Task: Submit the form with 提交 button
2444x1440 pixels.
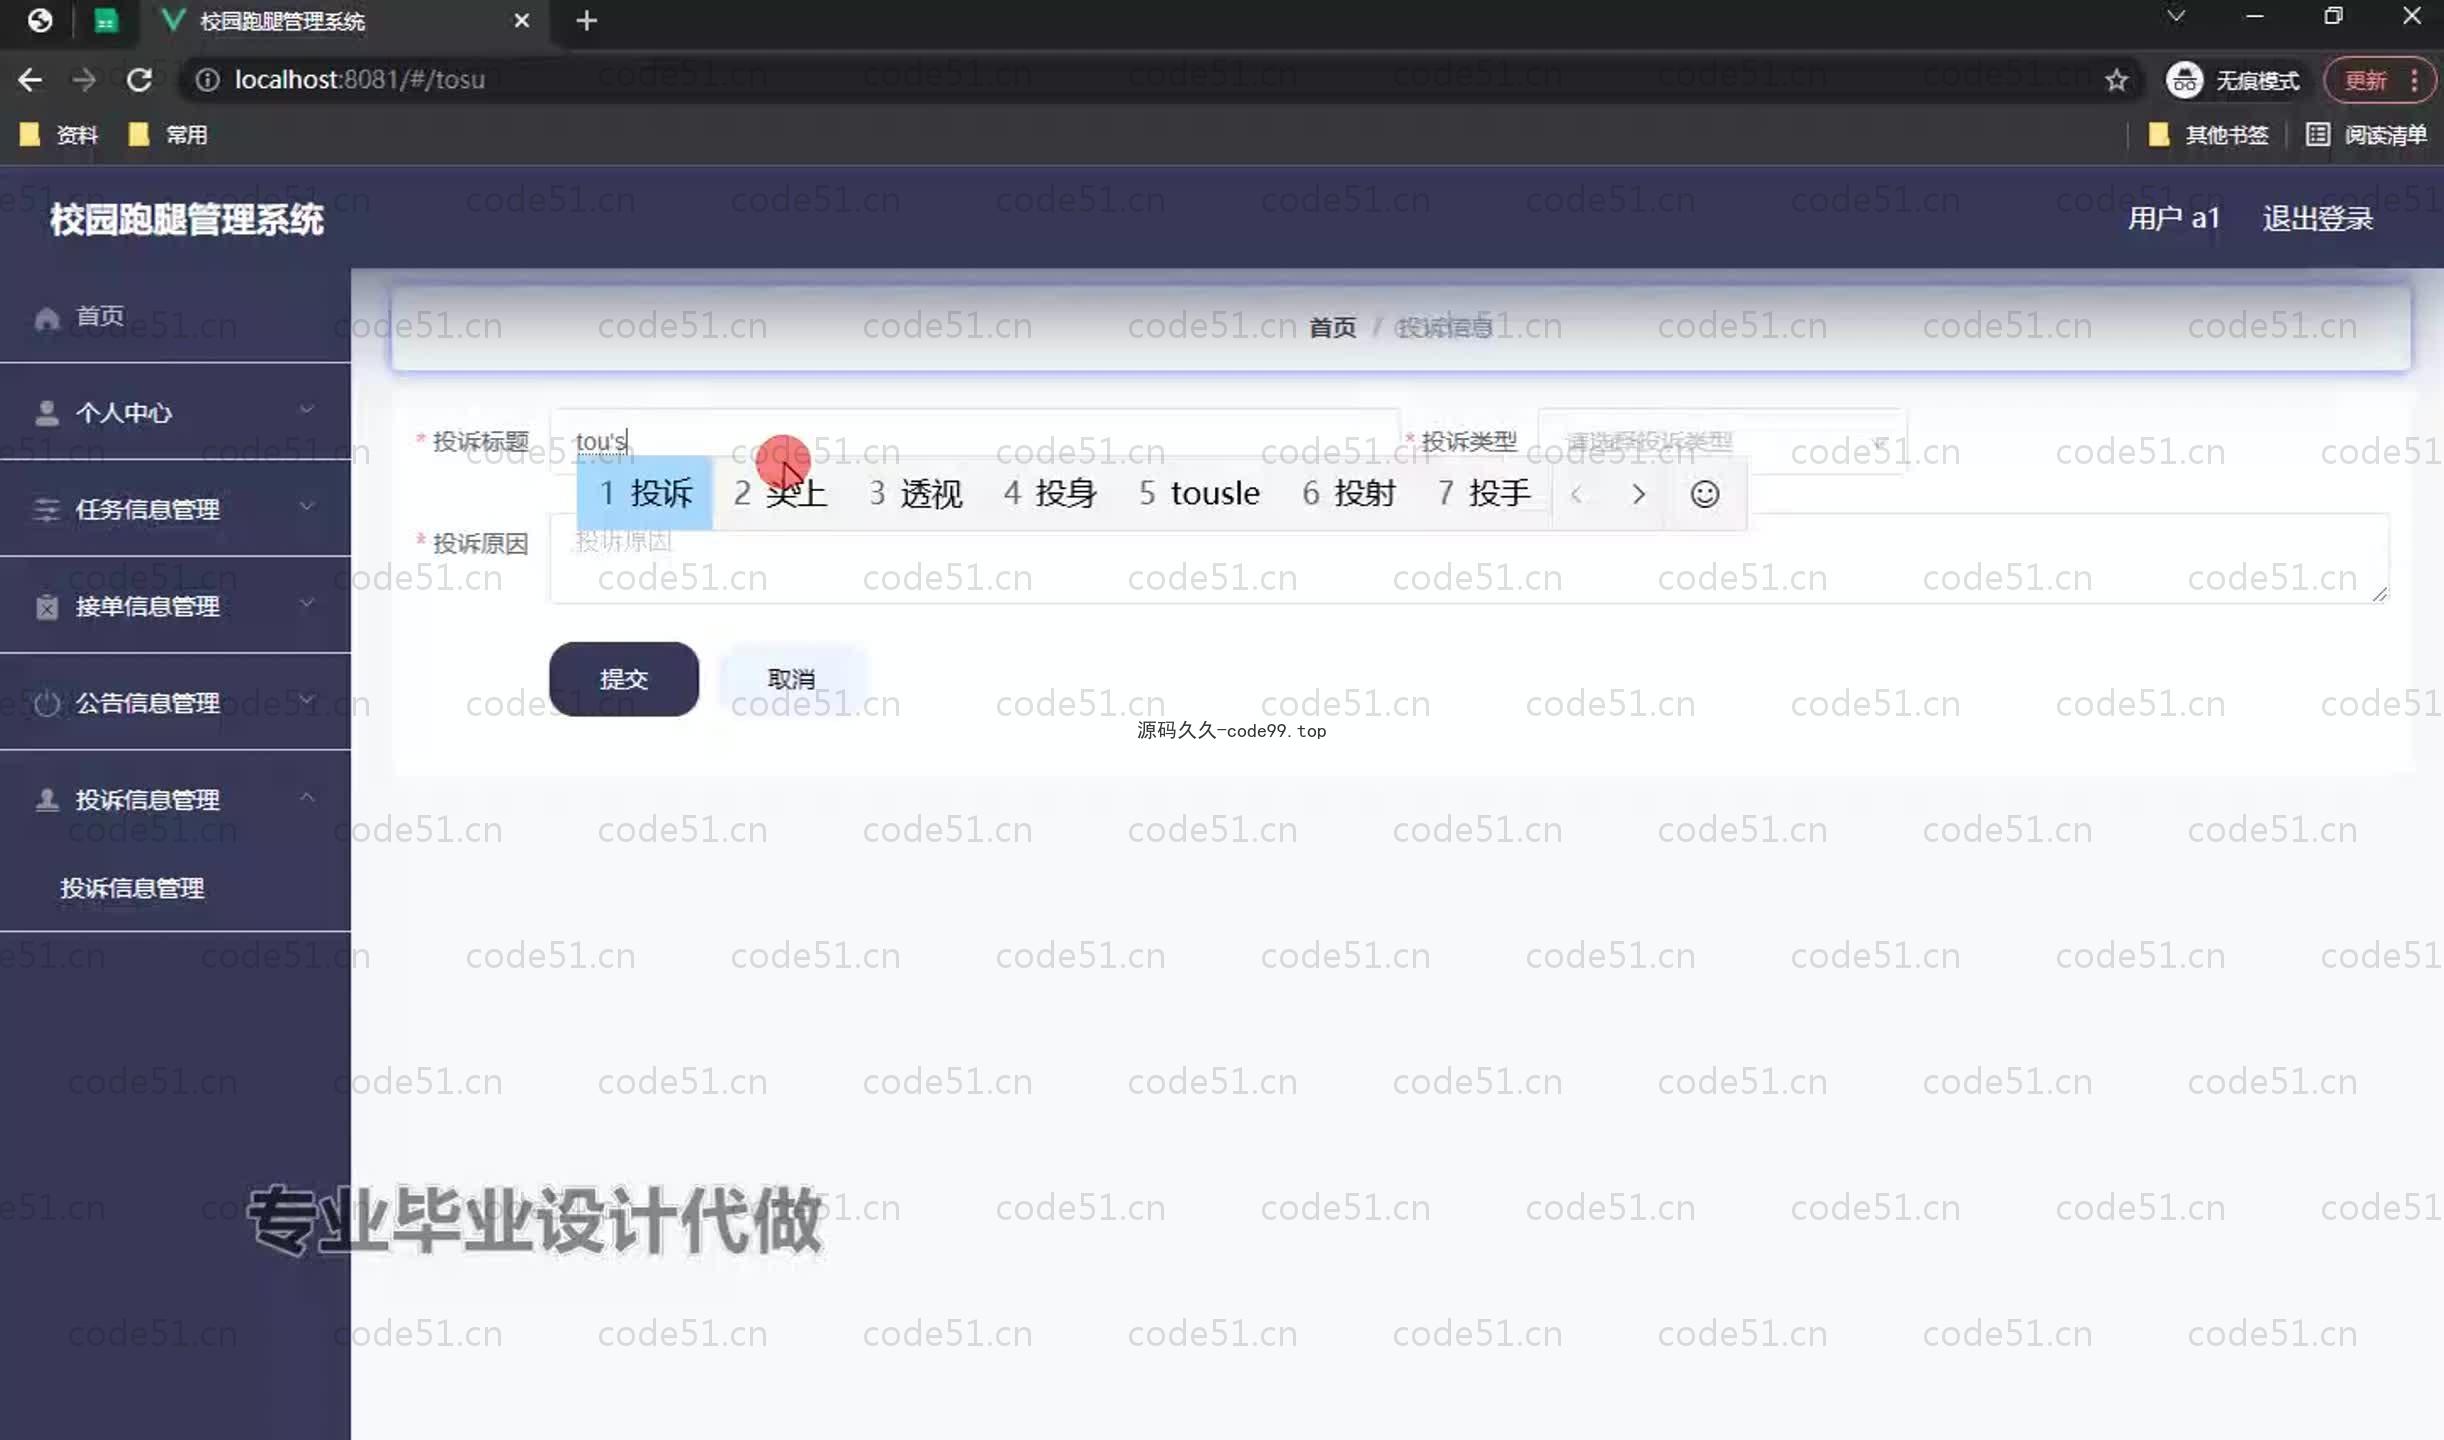Action: tap(623, 679)
